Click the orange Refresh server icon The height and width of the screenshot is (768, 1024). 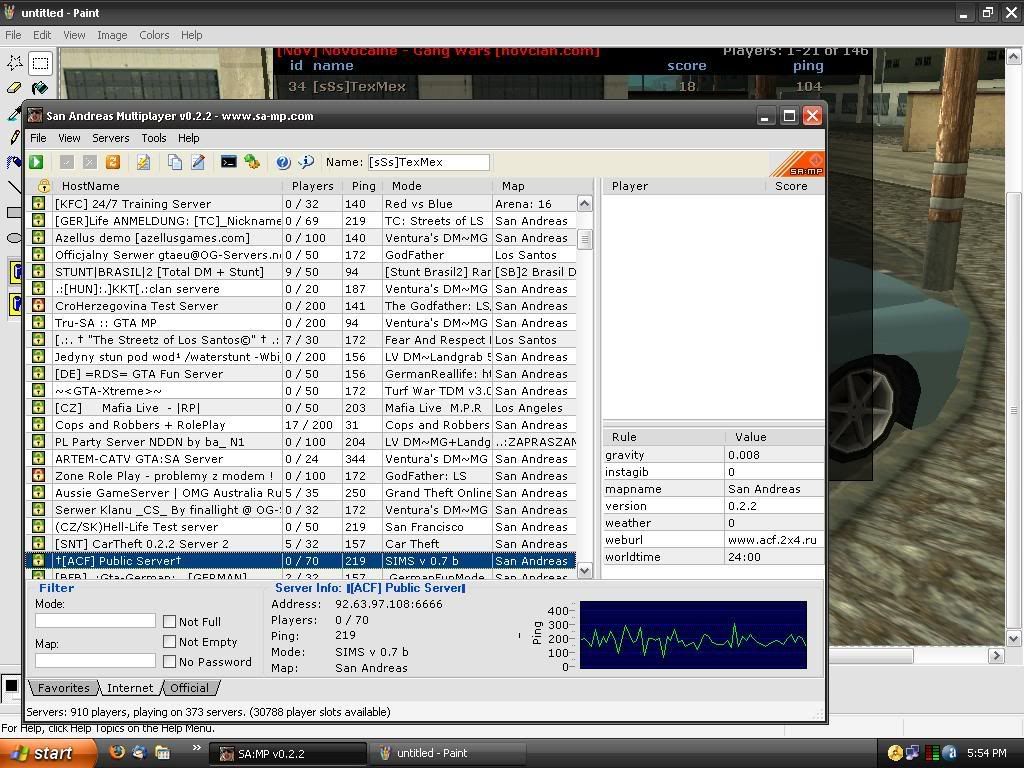pyautogui.click(x=113, y=162)
